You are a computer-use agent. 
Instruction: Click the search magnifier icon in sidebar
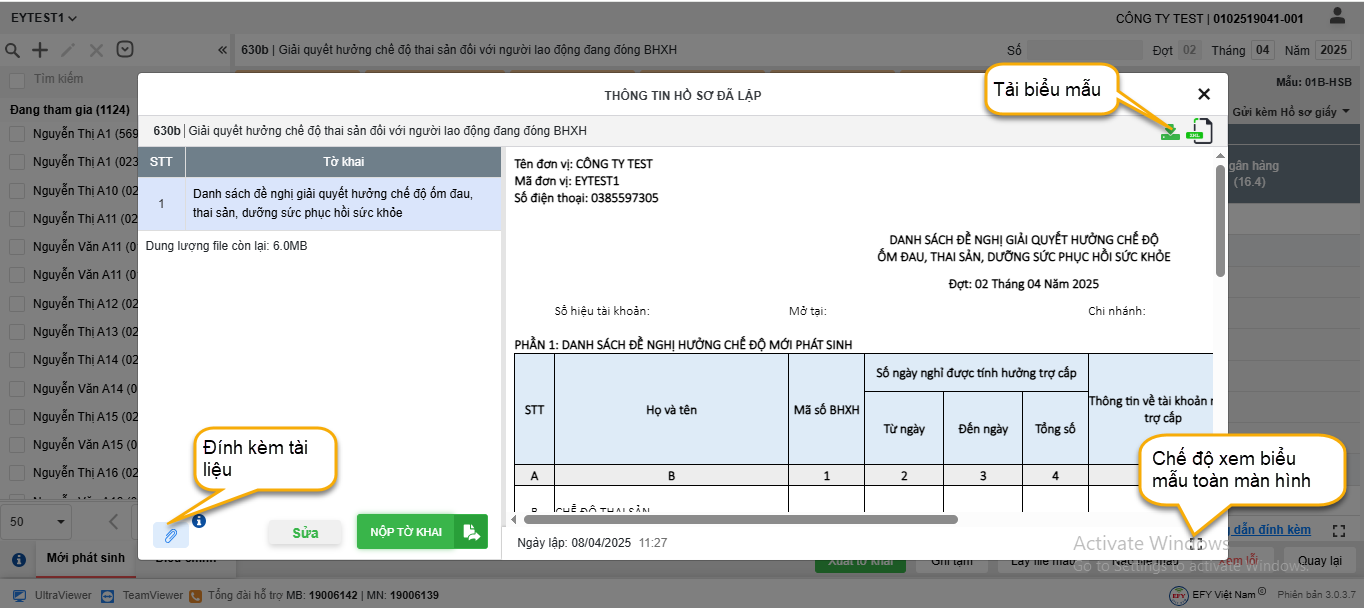(13, 50)
